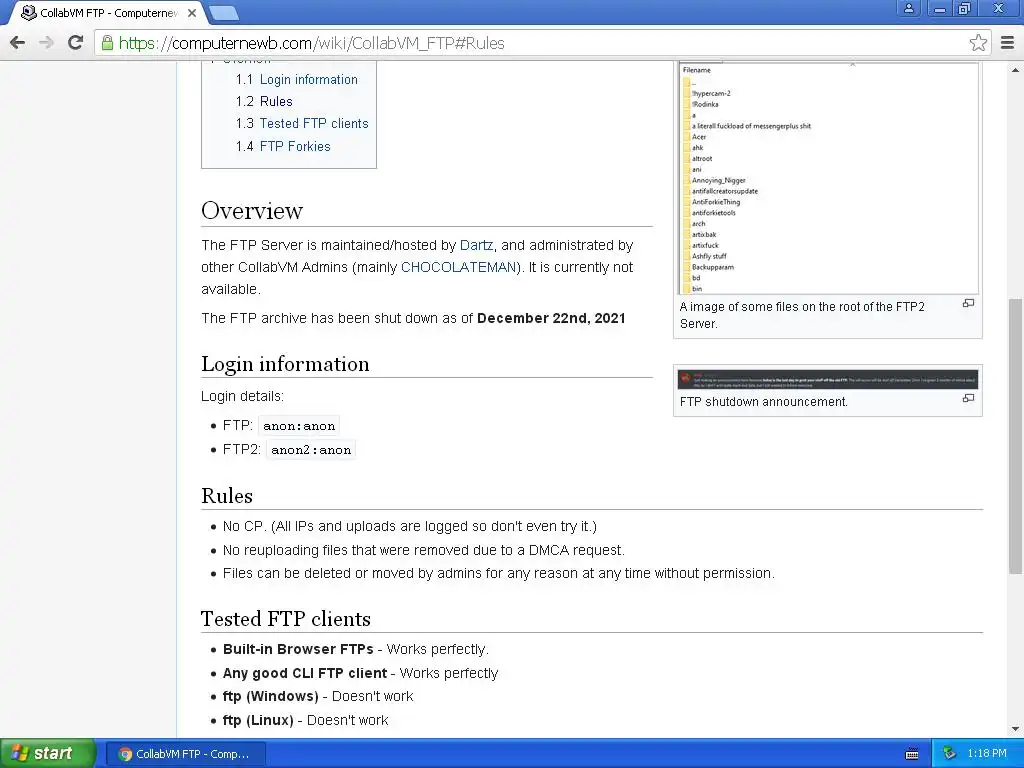Screen dimensions: 1024x768
Task: Click the vertical scrollbar thumb
Action: pos(1016,436)
